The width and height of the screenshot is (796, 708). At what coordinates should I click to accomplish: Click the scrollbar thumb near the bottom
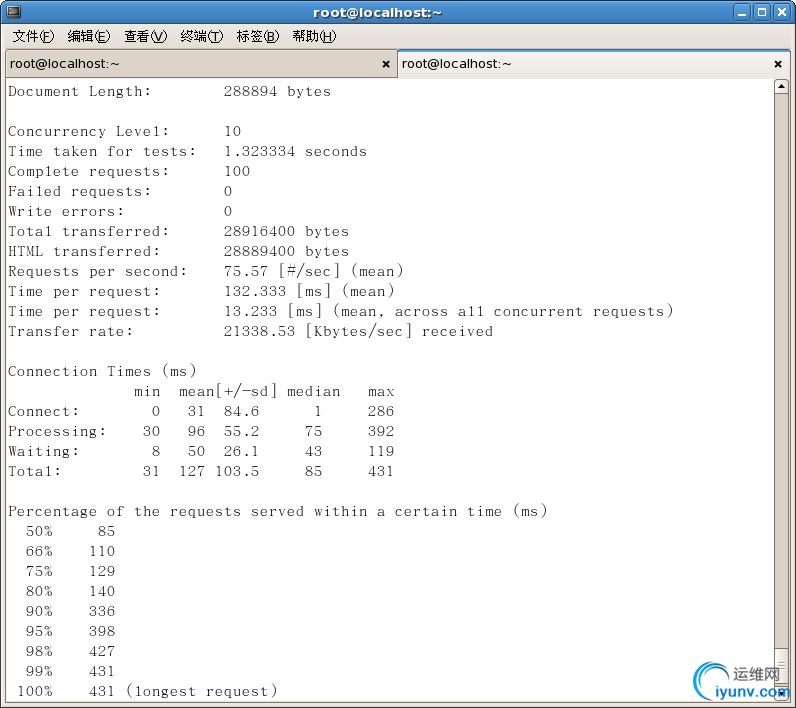tap(781, 667)
